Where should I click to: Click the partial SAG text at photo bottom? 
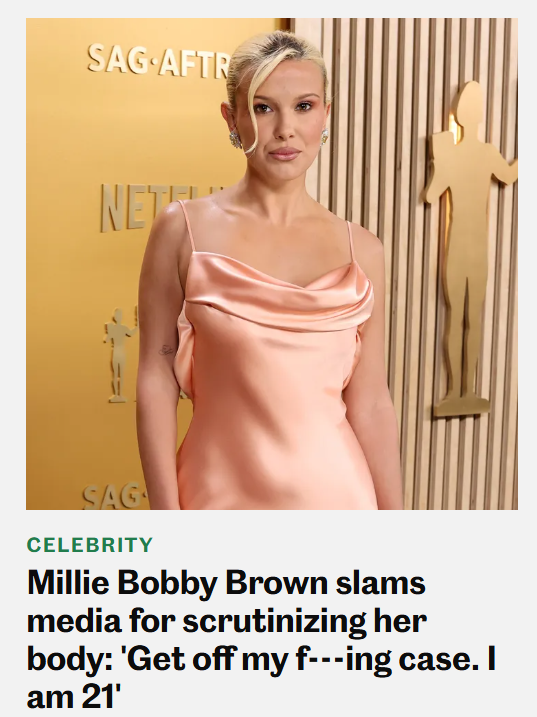(114, 497)
